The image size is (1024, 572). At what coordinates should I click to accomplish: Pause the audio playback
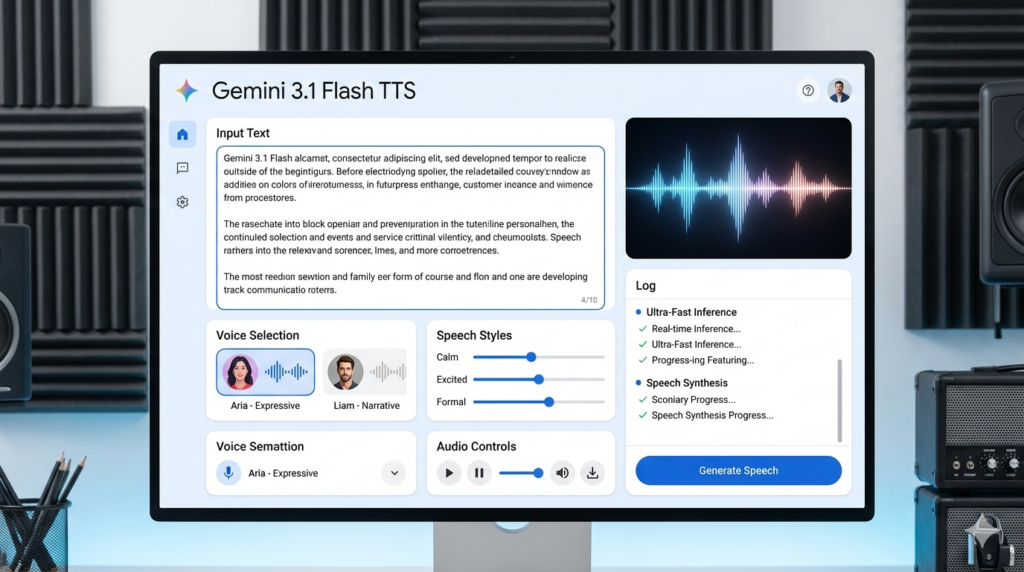click(479, 473)
